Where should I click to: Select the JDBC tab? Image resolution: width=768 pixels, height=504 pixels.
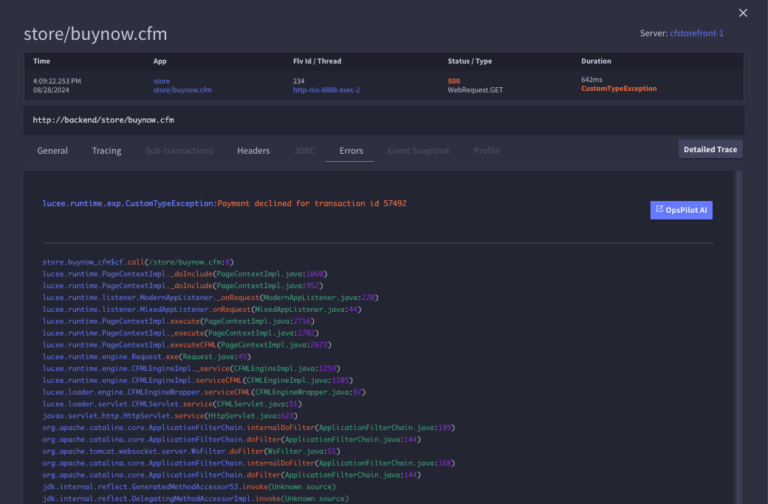pos(305,151)
